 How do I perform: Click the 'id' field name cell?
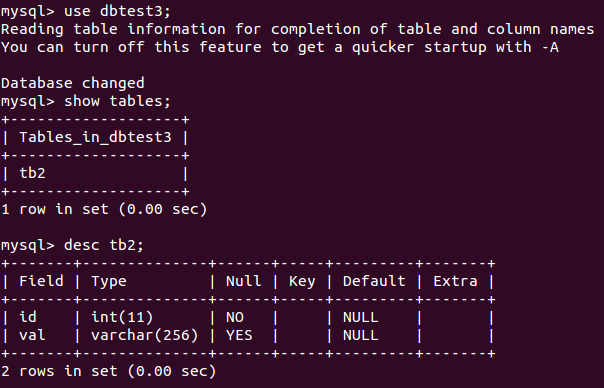28,317
